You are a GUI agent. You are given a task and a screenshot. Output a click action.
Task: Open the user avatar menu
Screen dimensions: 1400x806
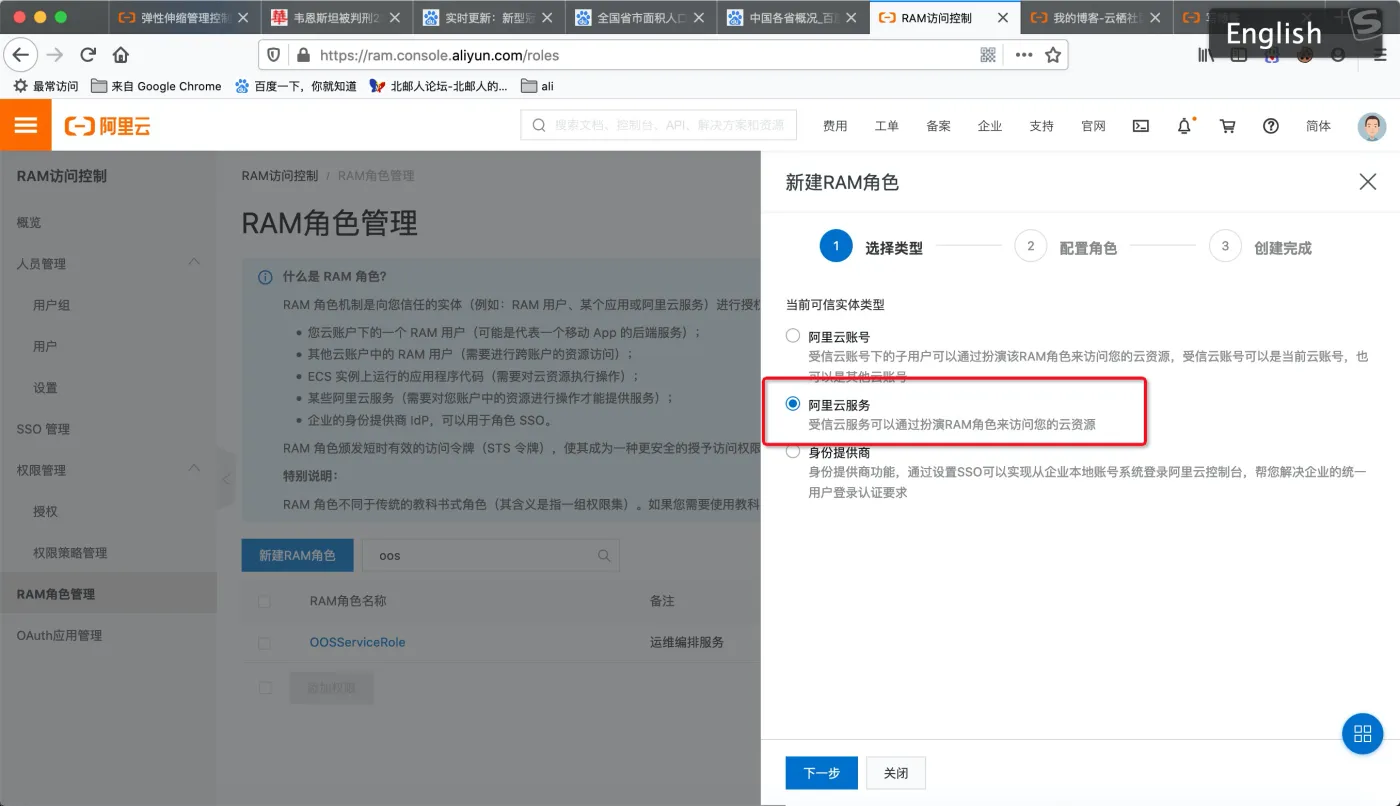(x=1372, y=126)
